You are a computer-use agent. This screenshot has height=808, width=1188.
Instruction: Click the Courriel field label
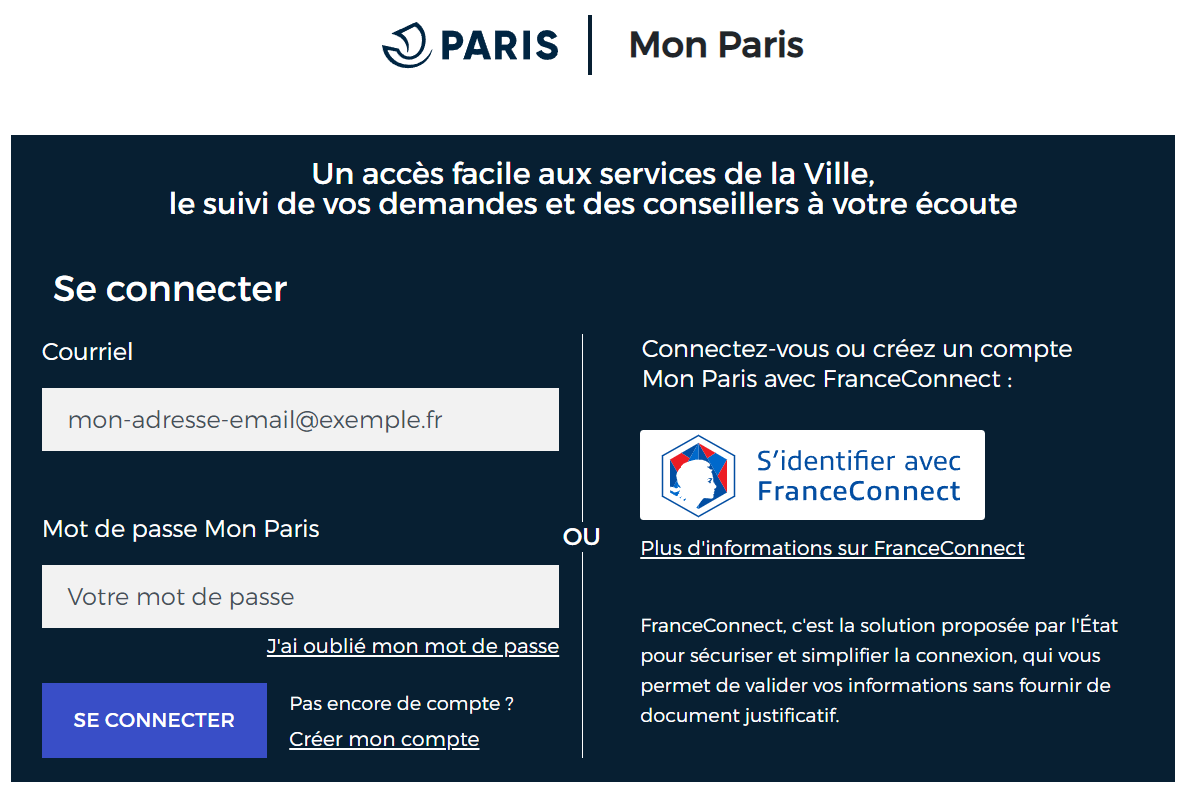tap(87, 352)
